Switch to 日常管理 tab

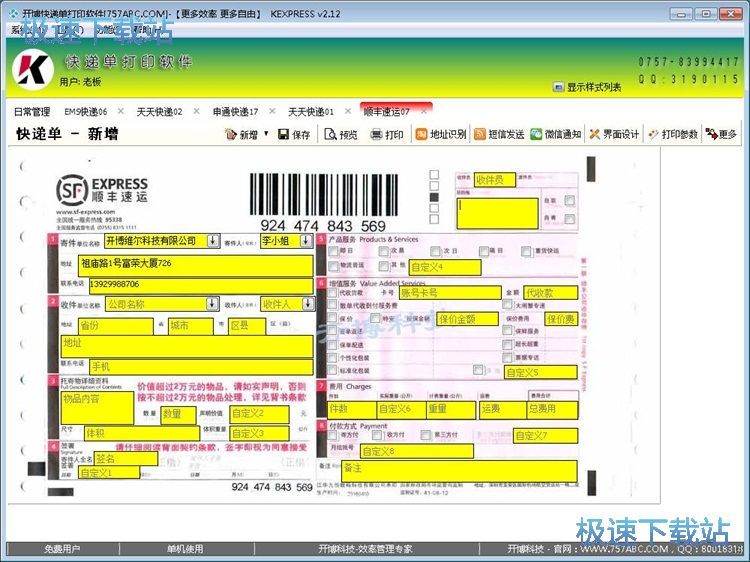(x=32, y=111)
